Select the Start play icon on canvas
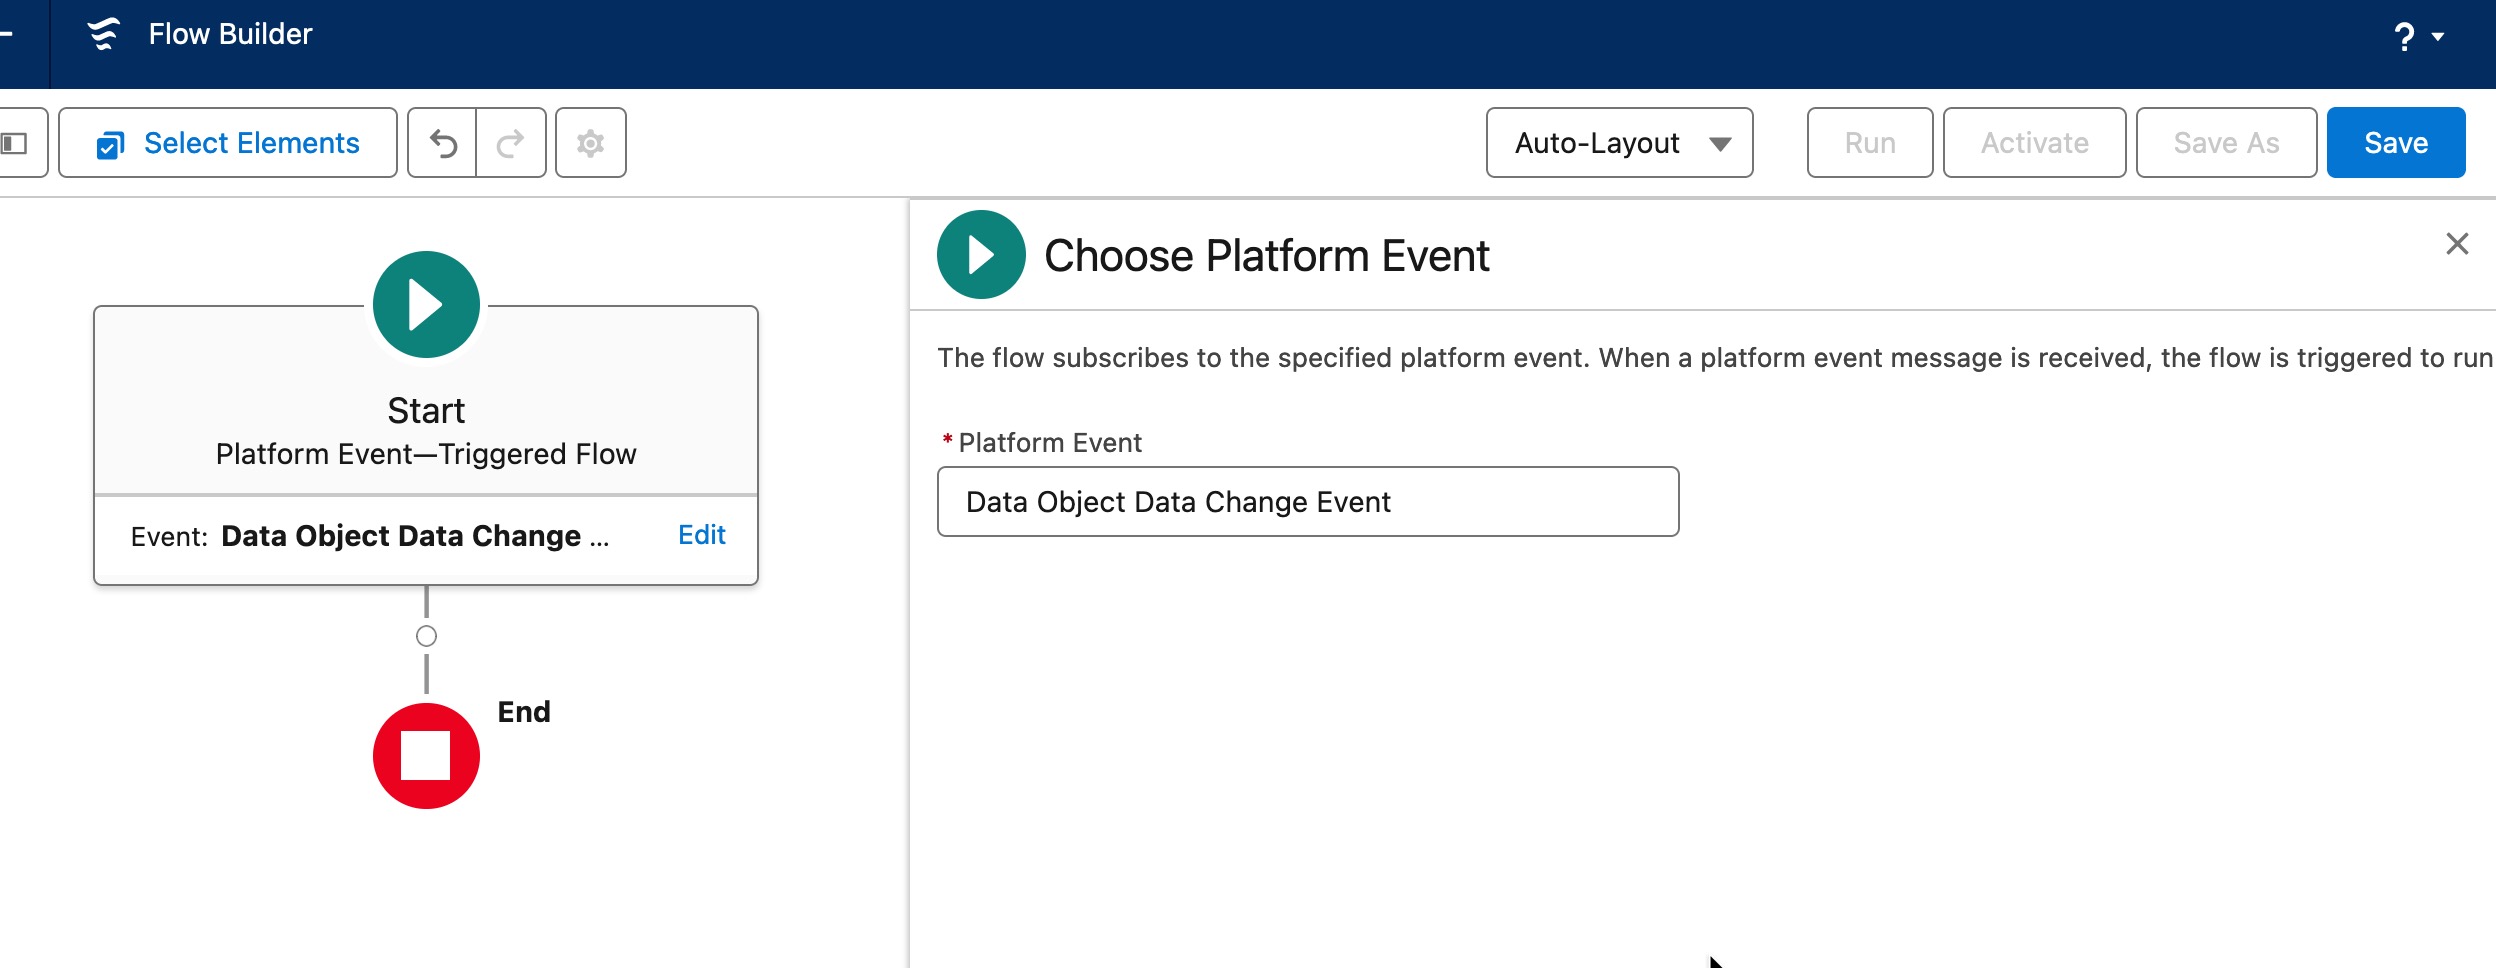Image resolution: width=2496 pixels, height=968 pixels. click(x=426, y=305)
